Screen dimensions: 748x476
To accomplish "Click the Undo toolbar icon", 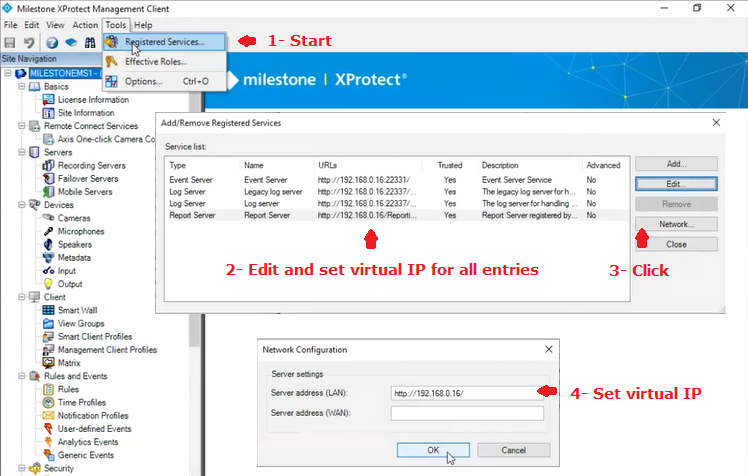I will click(x=29, y=42).
